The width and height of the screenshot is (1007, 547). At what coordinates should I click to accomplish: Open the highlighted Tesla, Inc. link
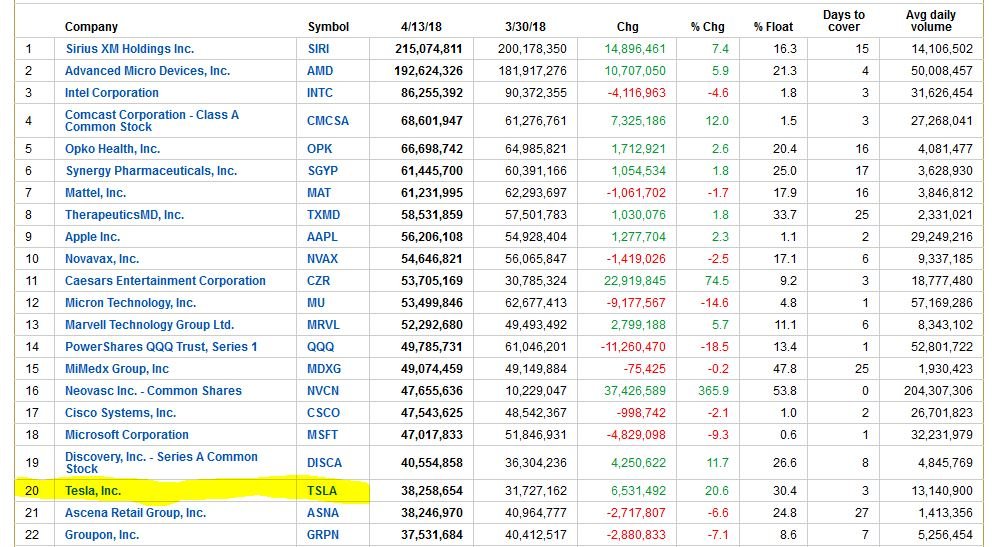click(x=93, y=491)
